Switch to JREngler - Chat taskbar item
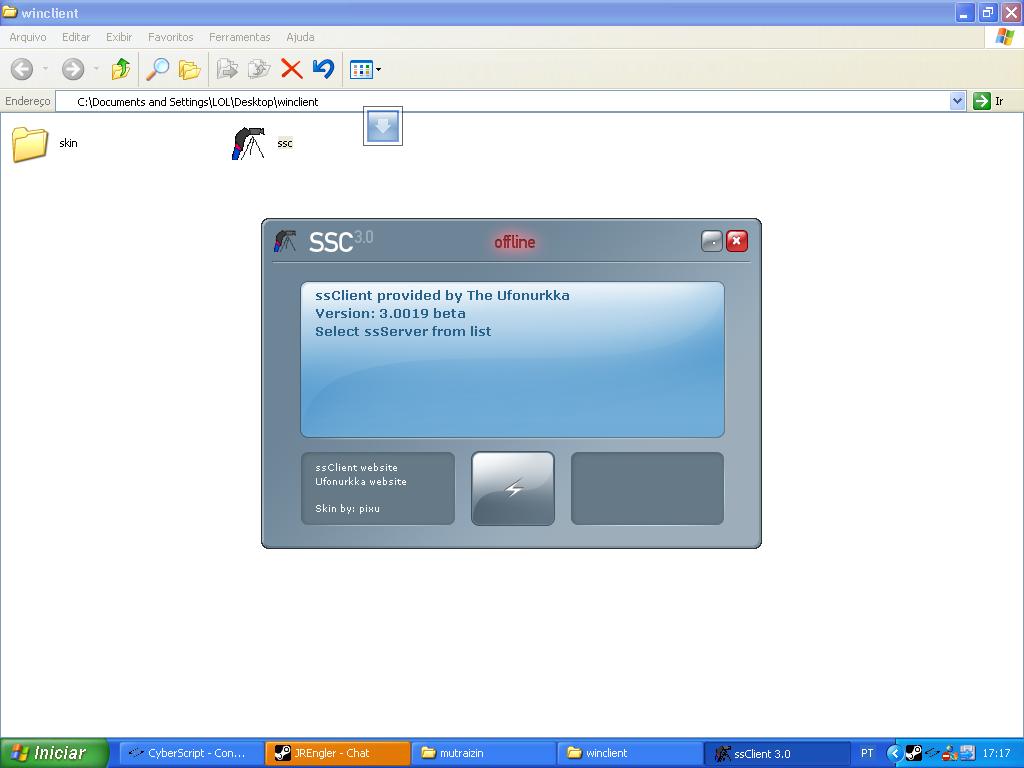 pos(338,753)
